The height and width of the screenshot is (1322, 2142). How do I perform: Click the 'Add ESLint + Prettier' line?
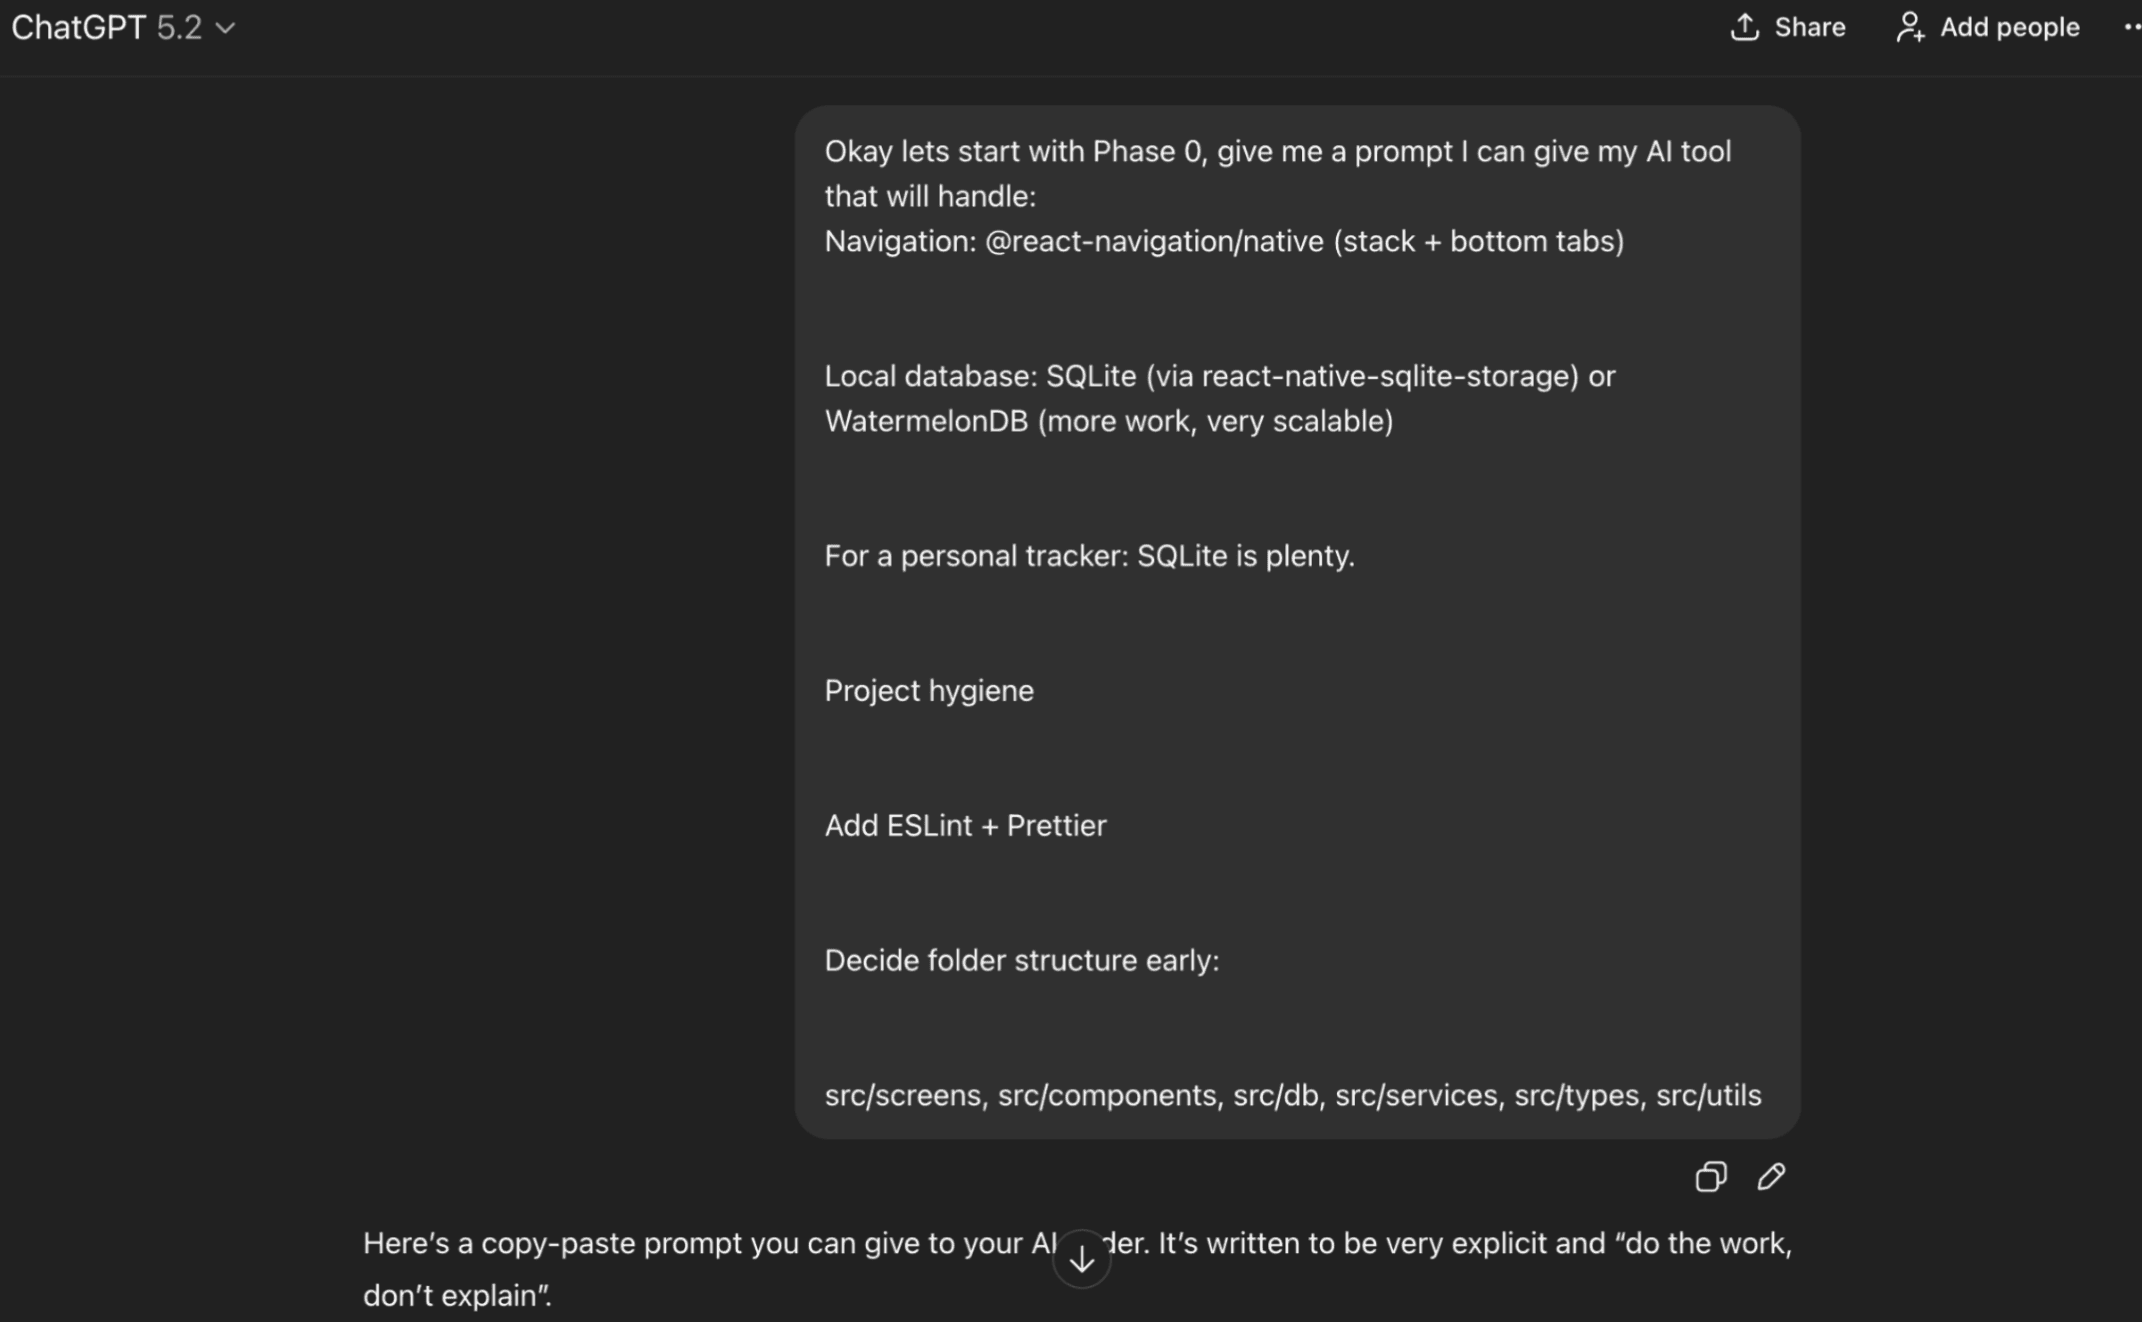965,826
